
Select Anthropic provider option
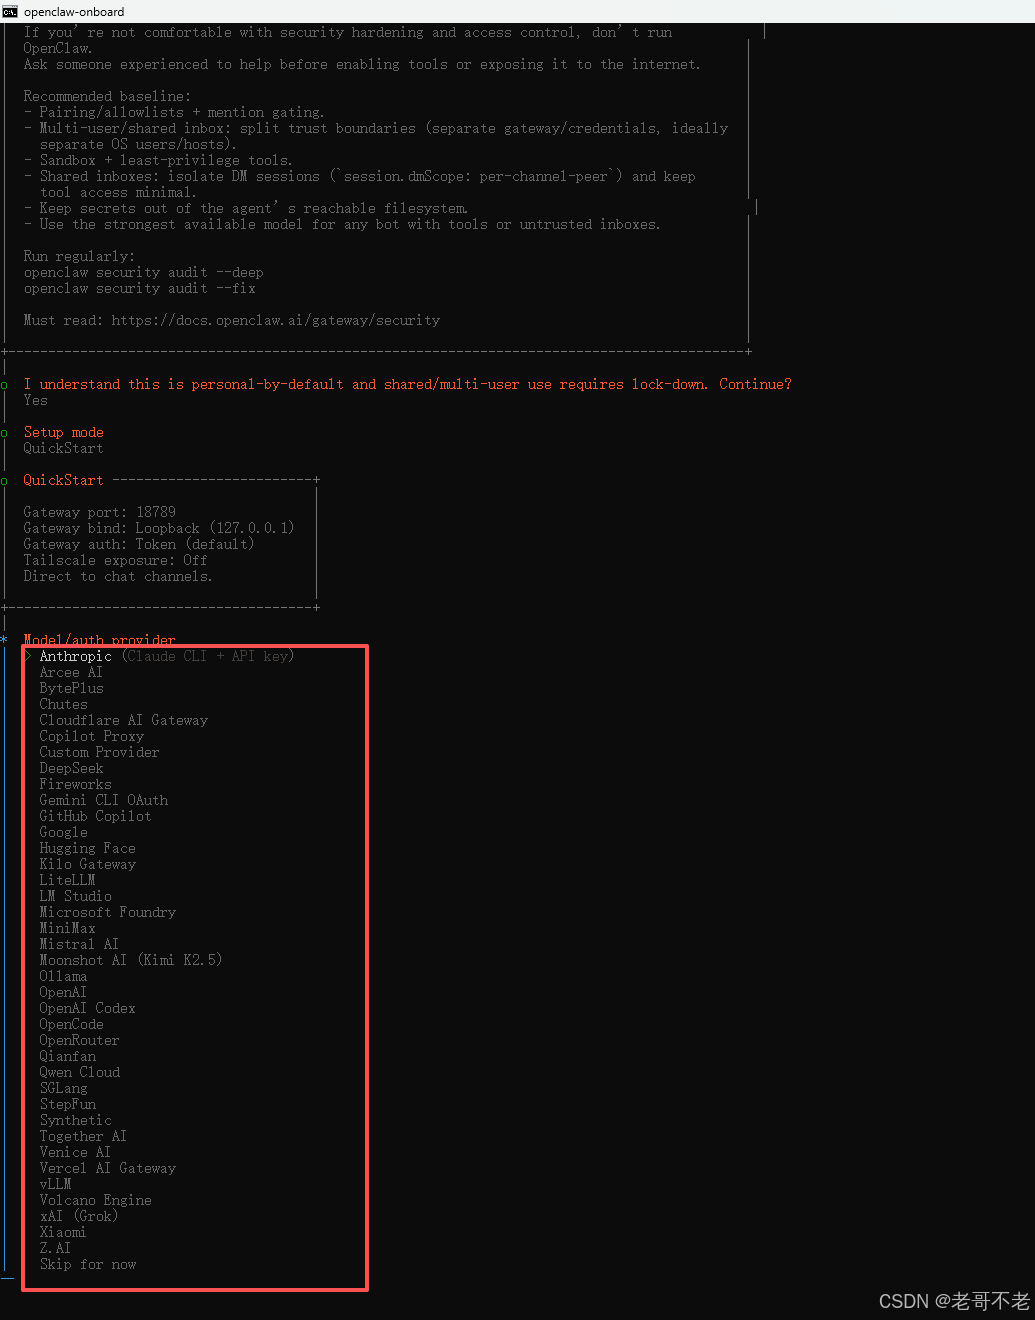click(166, 656)
